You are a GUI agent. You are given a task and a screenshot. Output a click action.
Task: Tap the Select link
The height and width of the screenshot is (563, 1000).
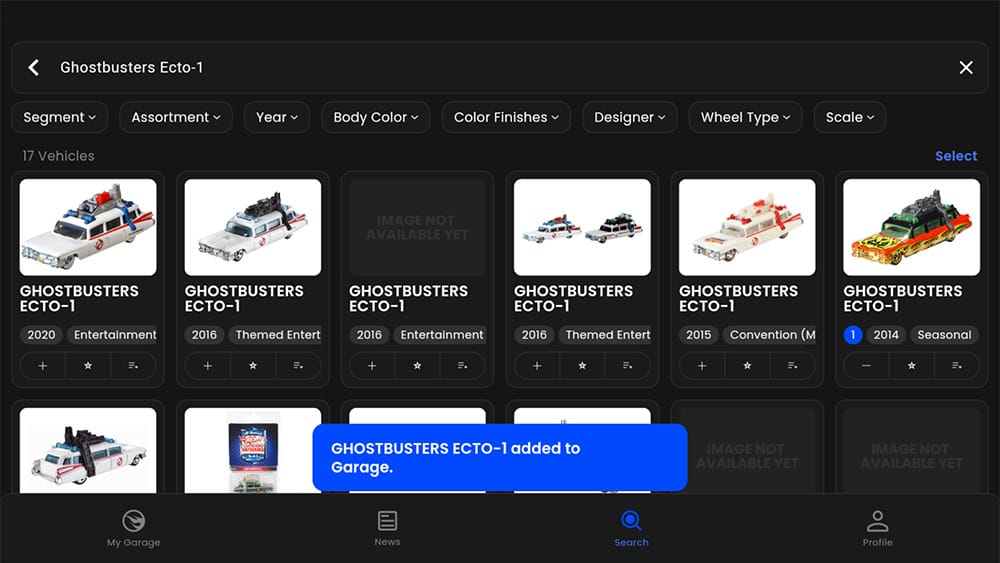tap(956, 156)
